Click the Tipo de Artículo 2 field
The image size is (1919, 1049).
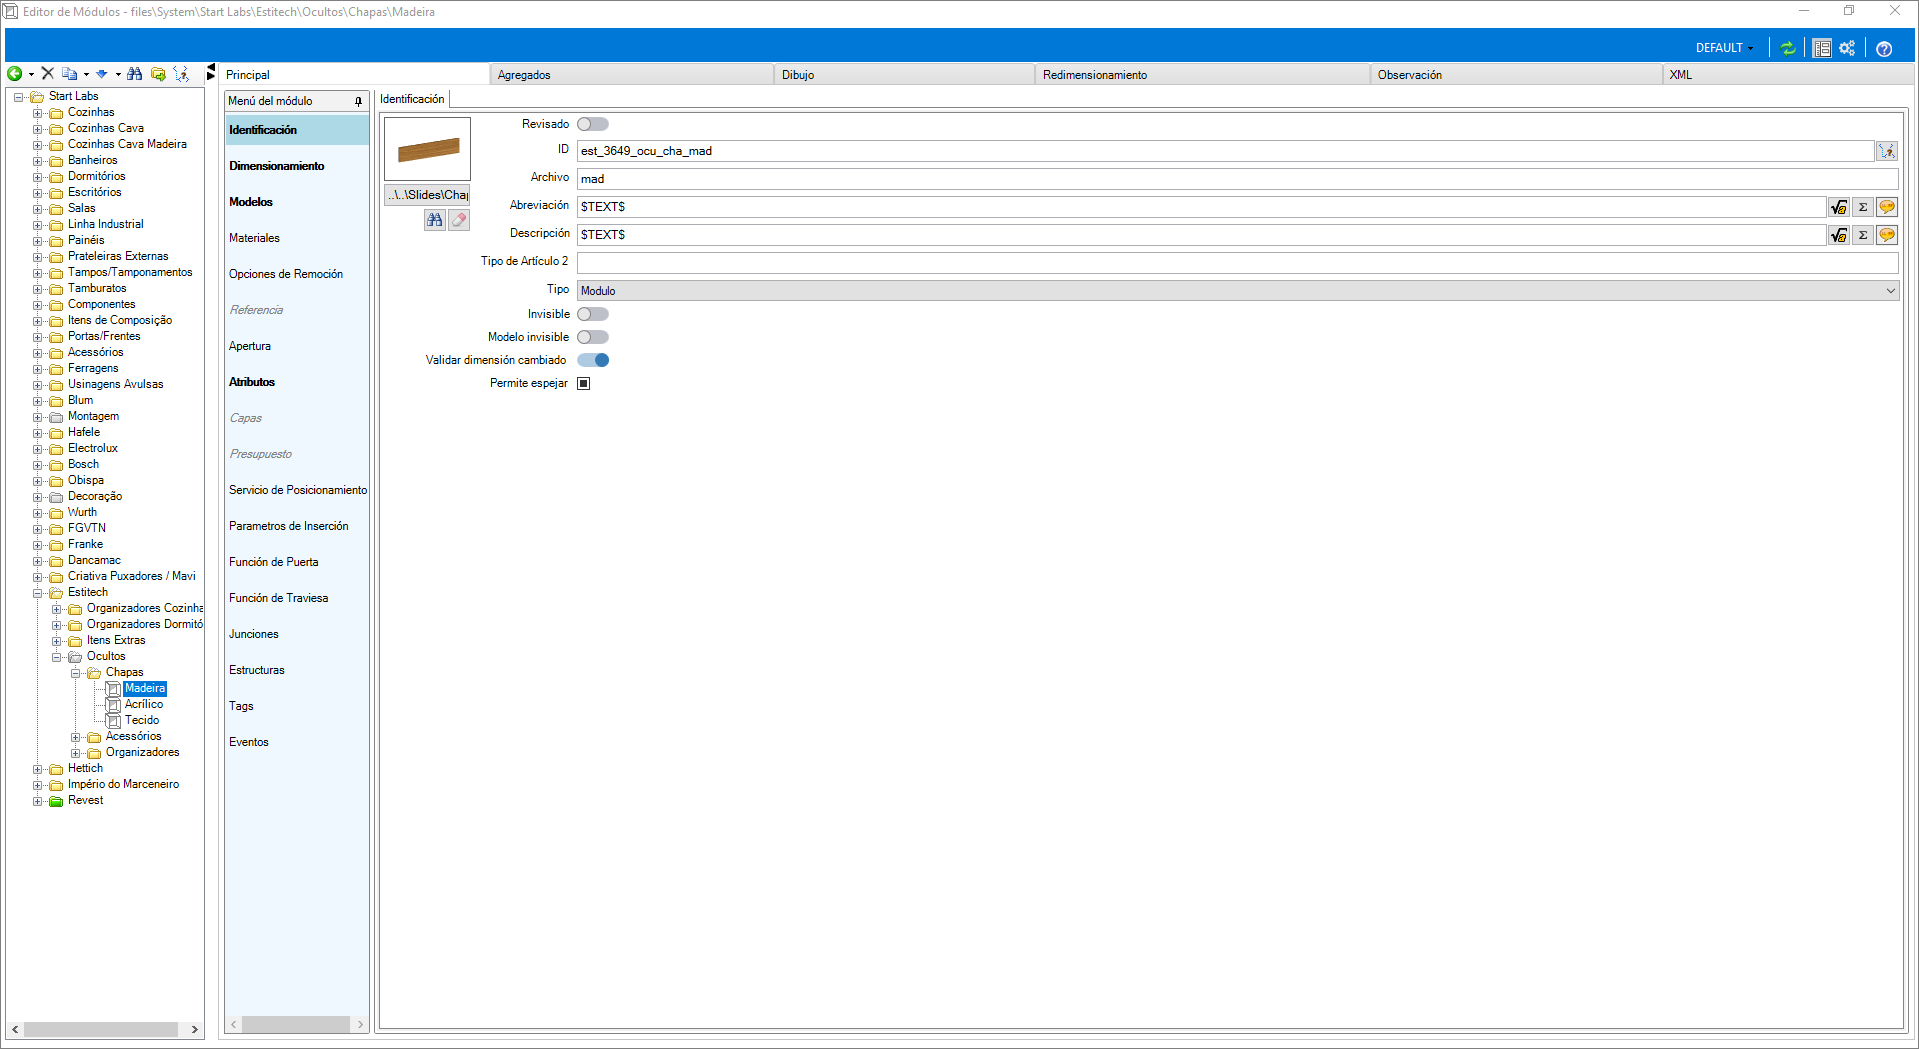1237,263
